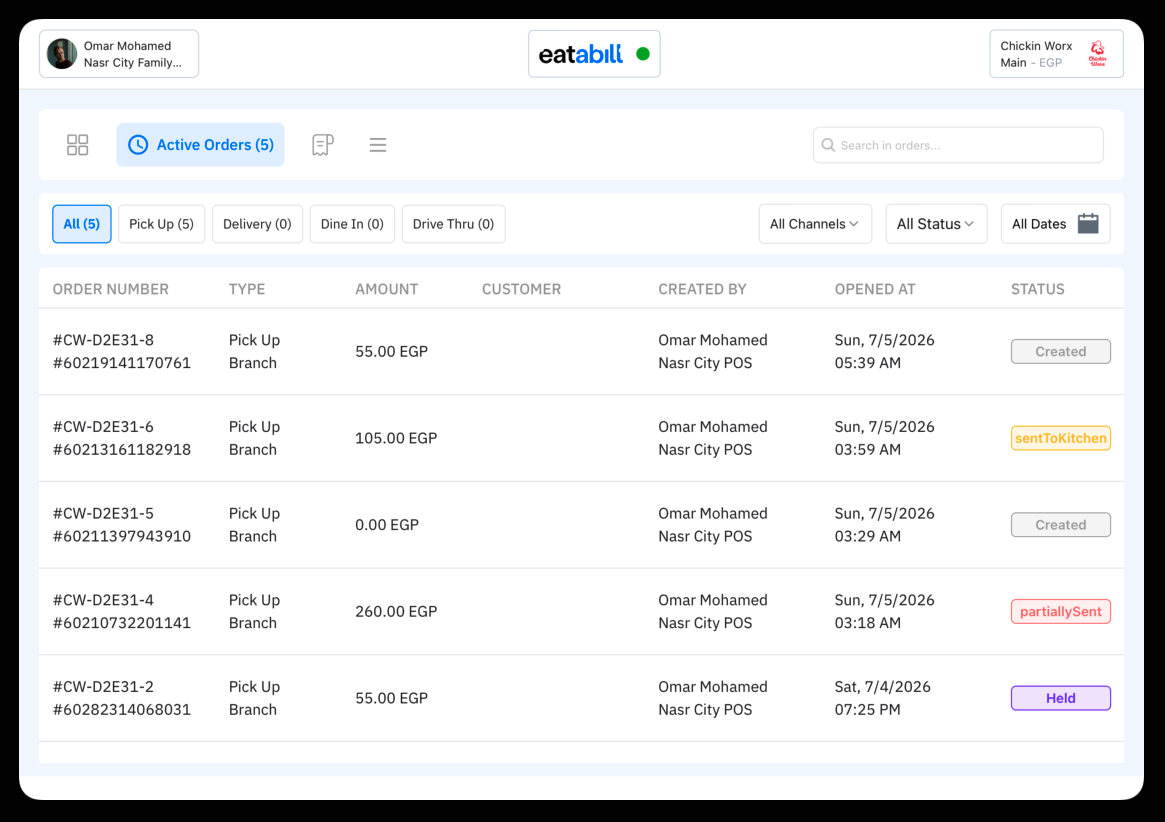This screenshot has height=822, width=1165.
Task: Click the search magnifier icon
Action: click(828, 145)
